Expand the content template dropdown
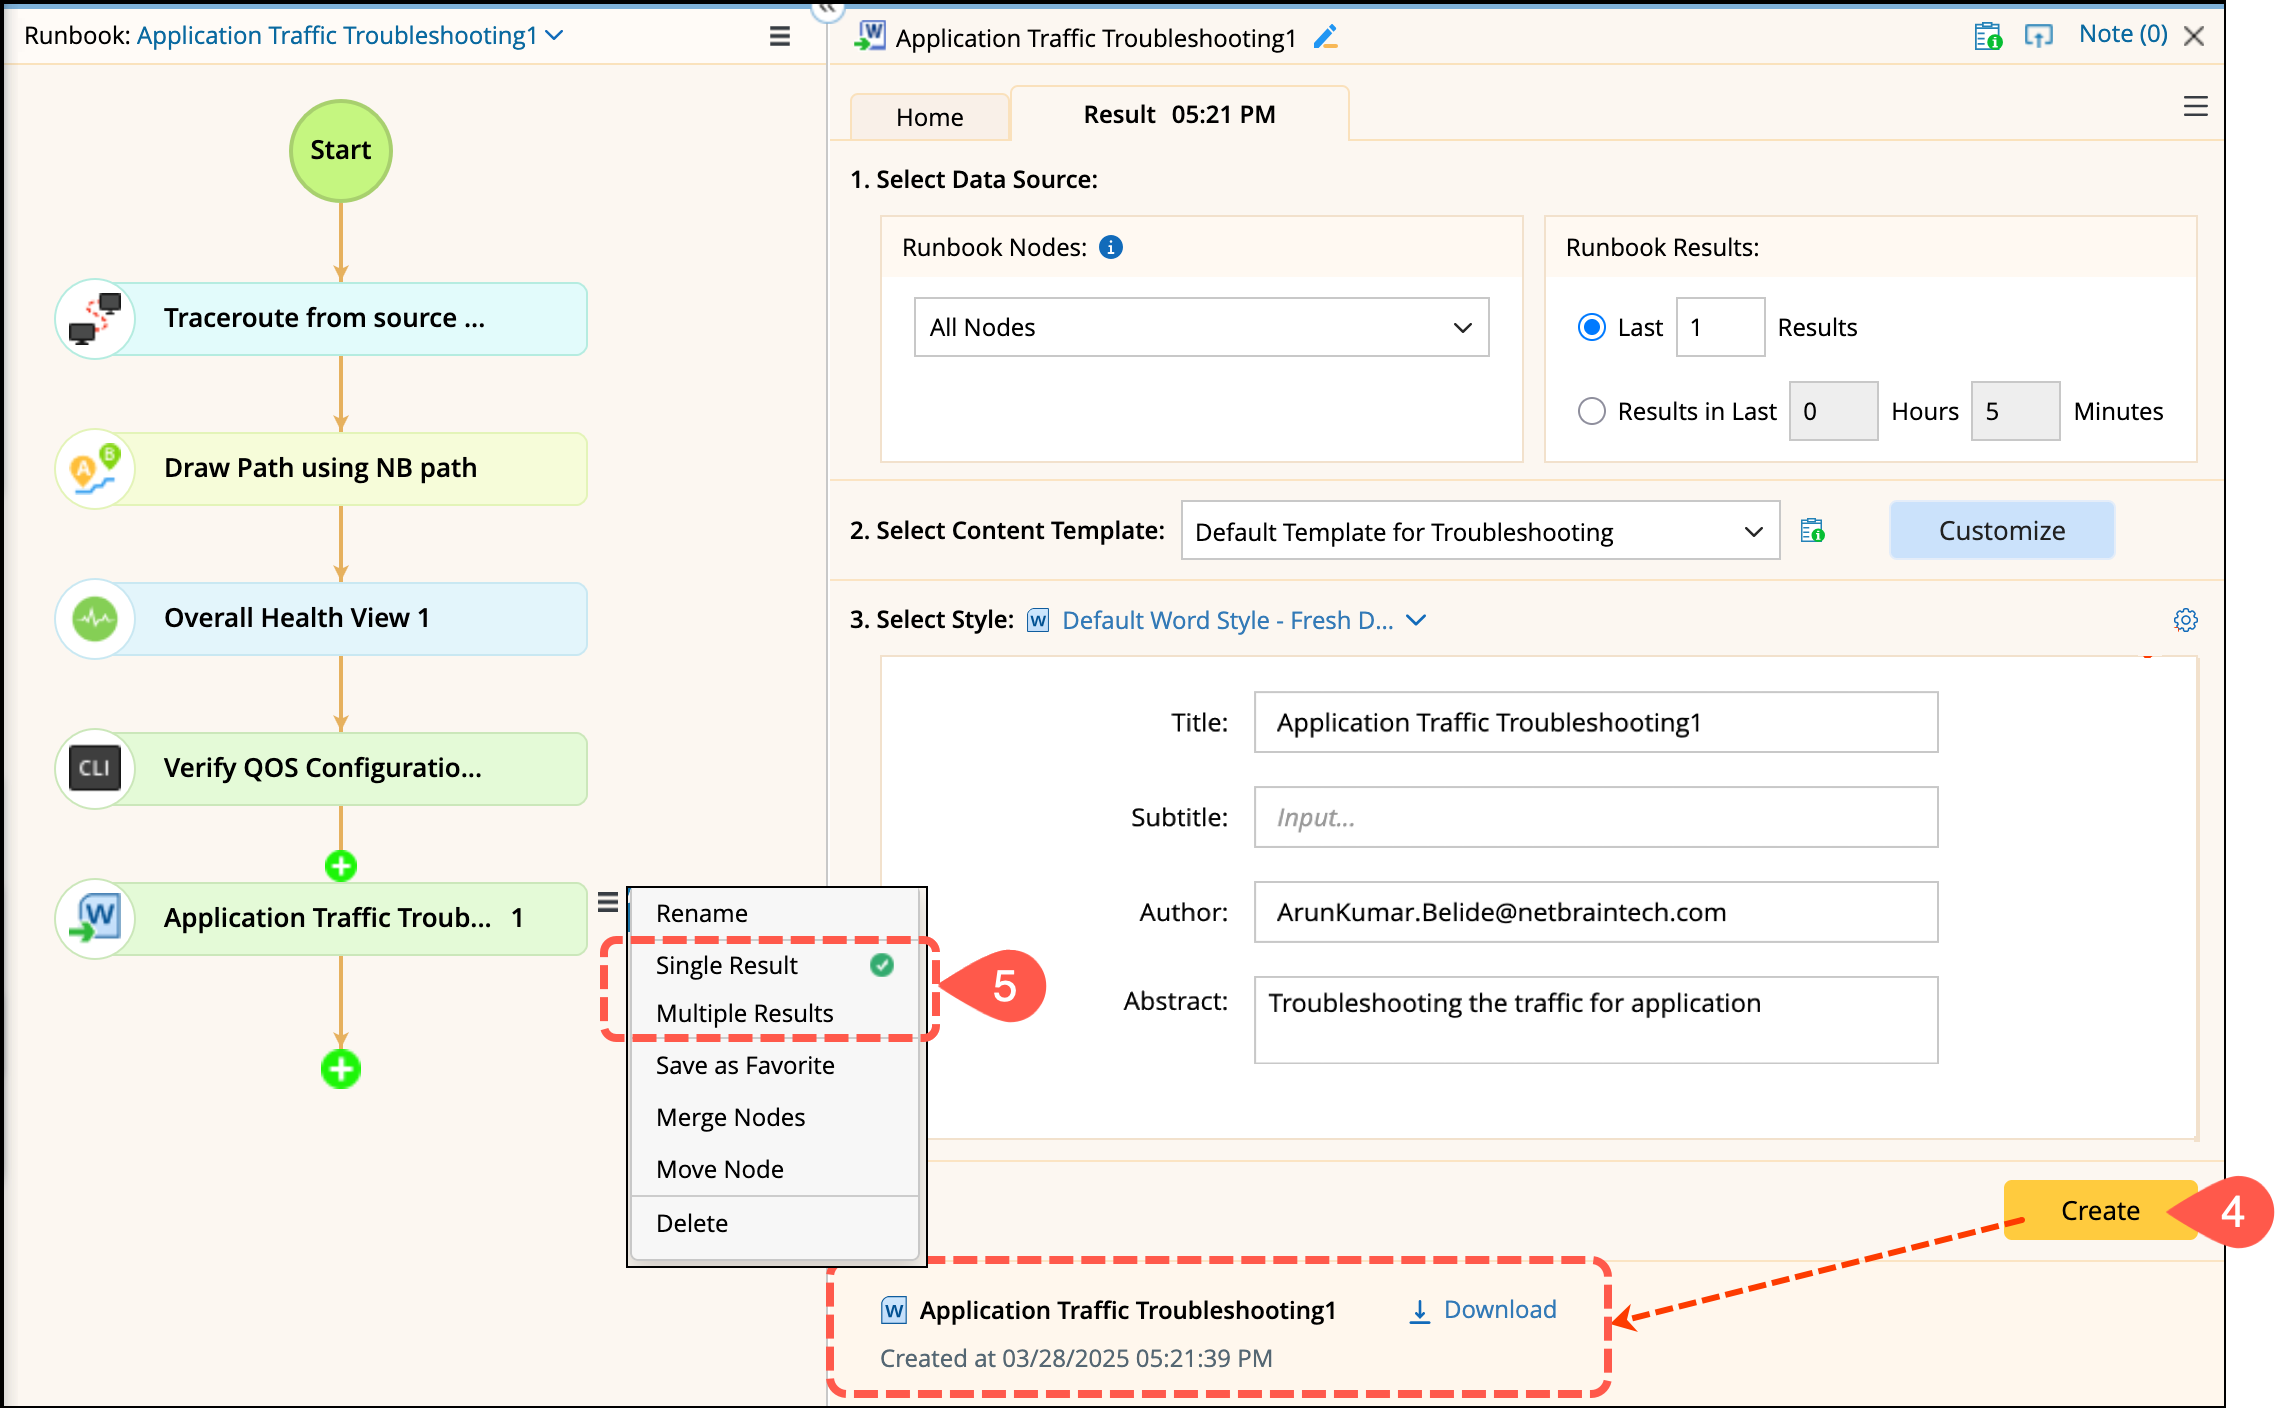 click(1479, 531)
